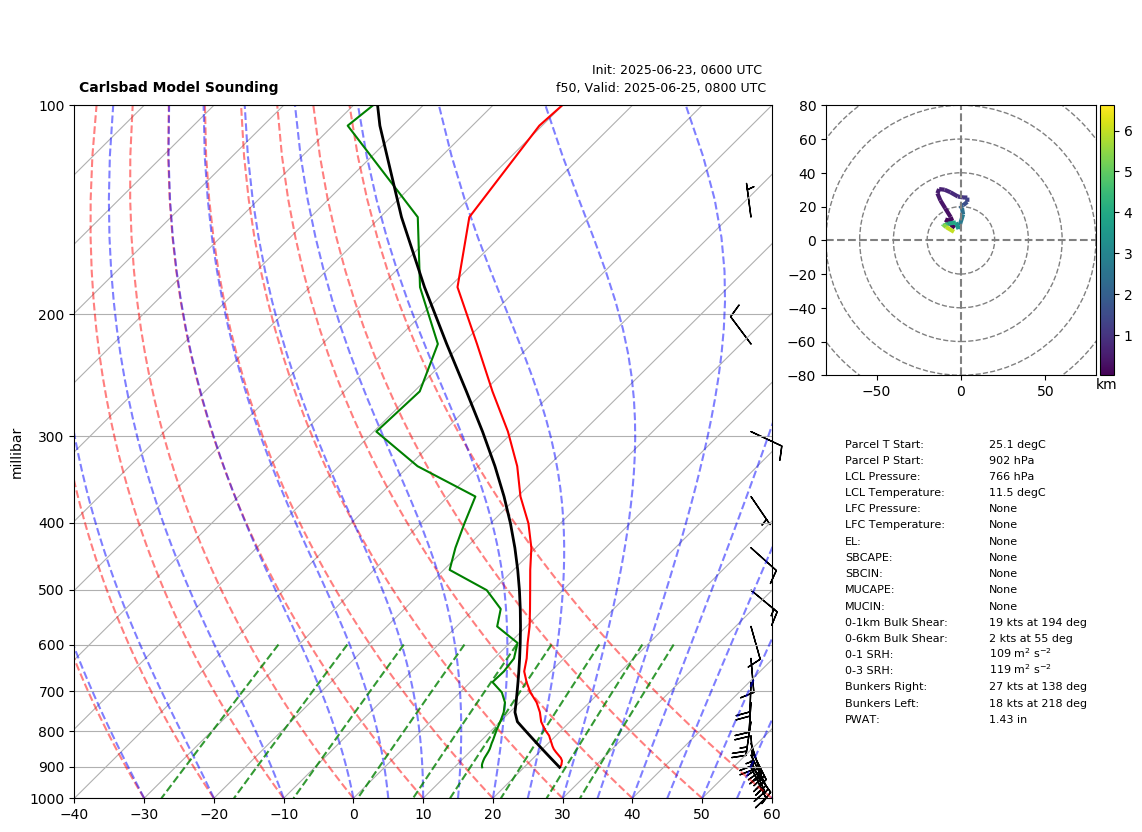
Task: Click the "700" pressure axis tick label
Action: coord(53,691)
